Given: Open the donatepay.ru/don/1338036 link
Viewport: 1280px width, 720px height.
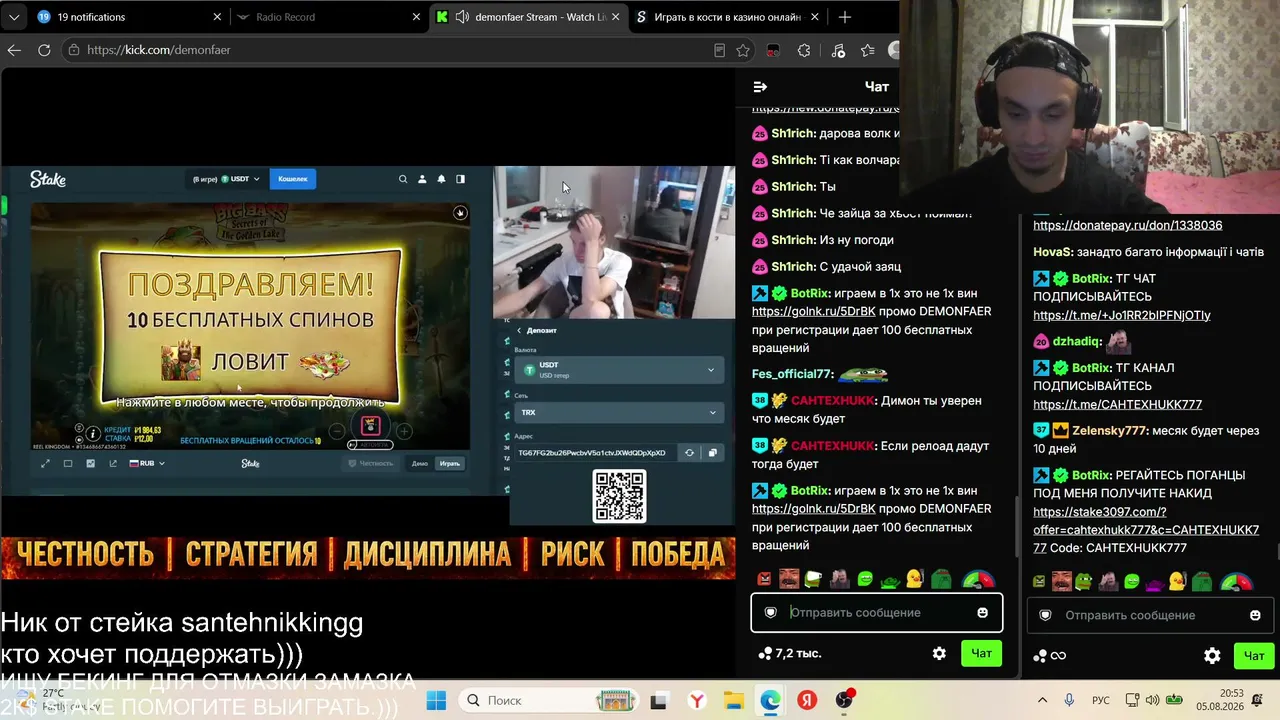Looking at the screenshot, I should pyautogui.click(x=1127, y=225).
